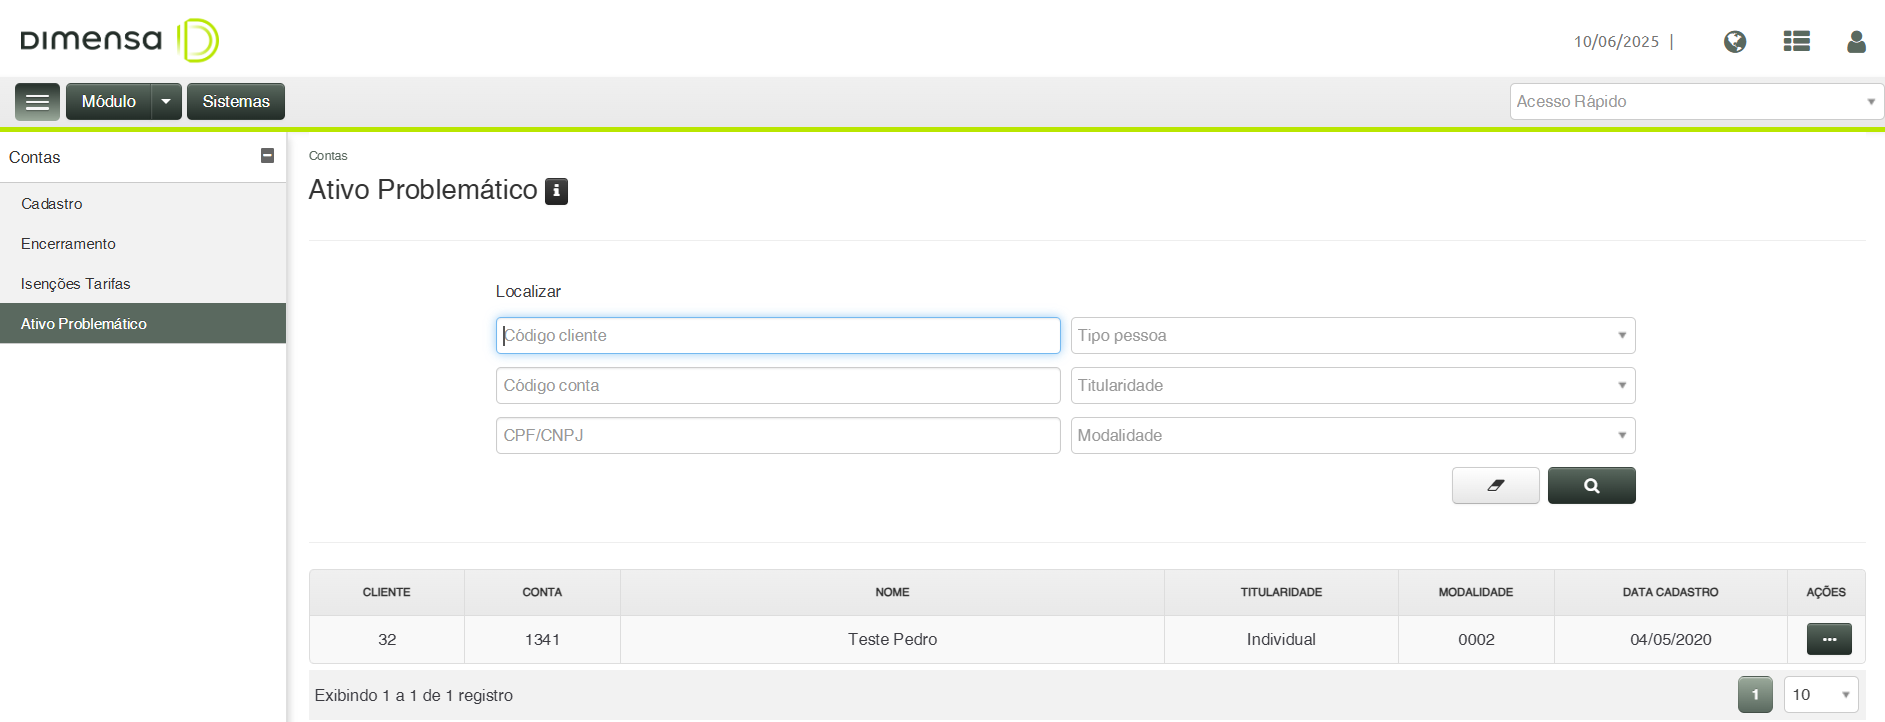
Task: Go to Isenções Tarifas menu item
Action: click(76, 284)
